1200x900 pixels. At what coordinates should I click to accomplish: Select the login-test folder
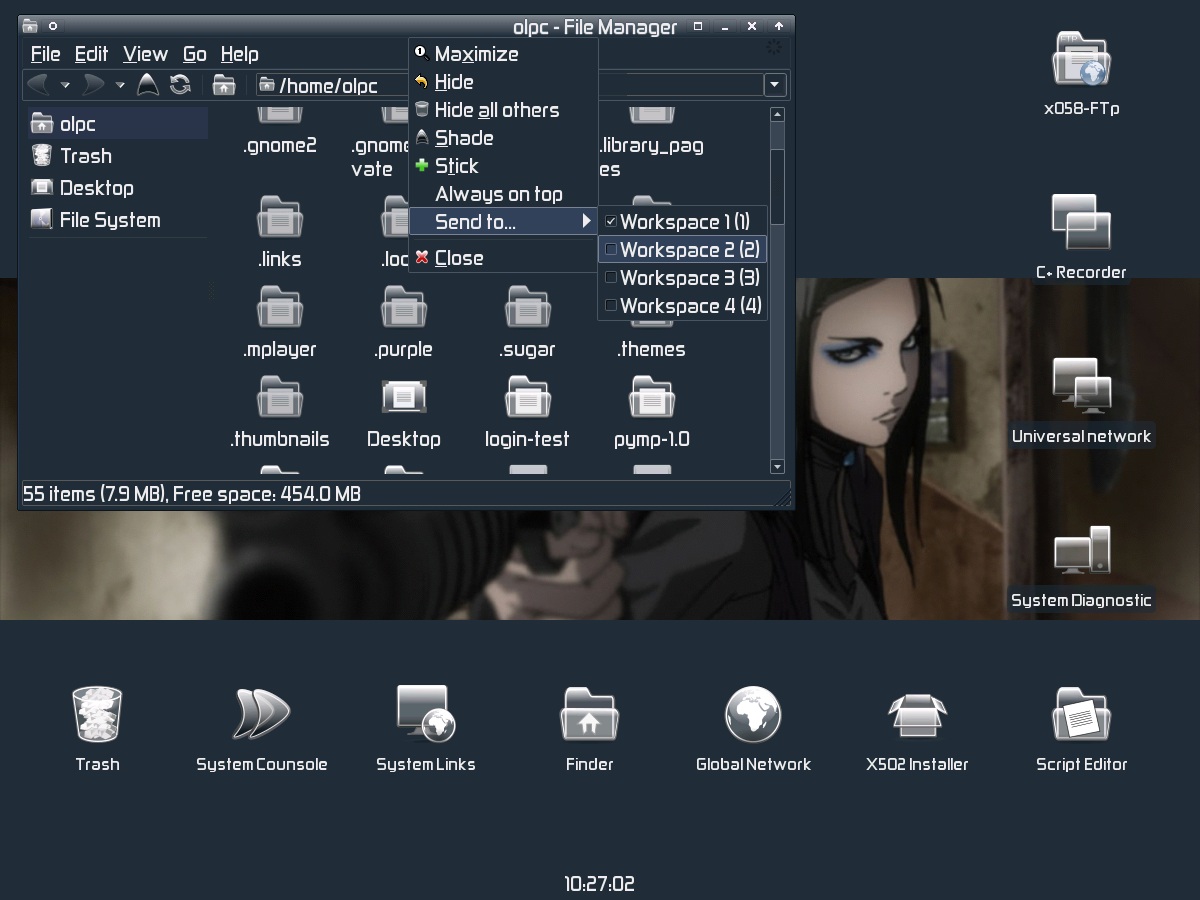click(528, 411)
